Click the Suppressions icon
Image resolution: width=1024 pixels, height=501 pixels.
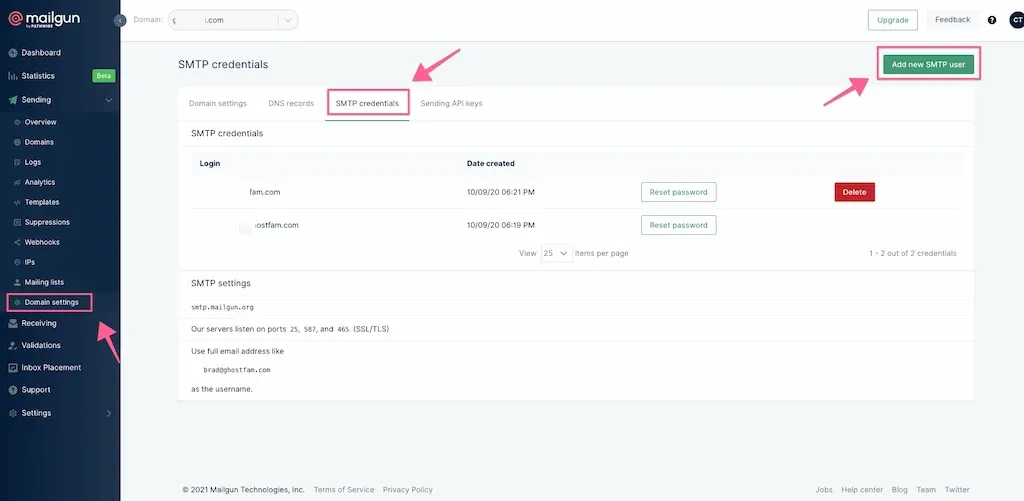pyautogui.click(x=18, y=222)
